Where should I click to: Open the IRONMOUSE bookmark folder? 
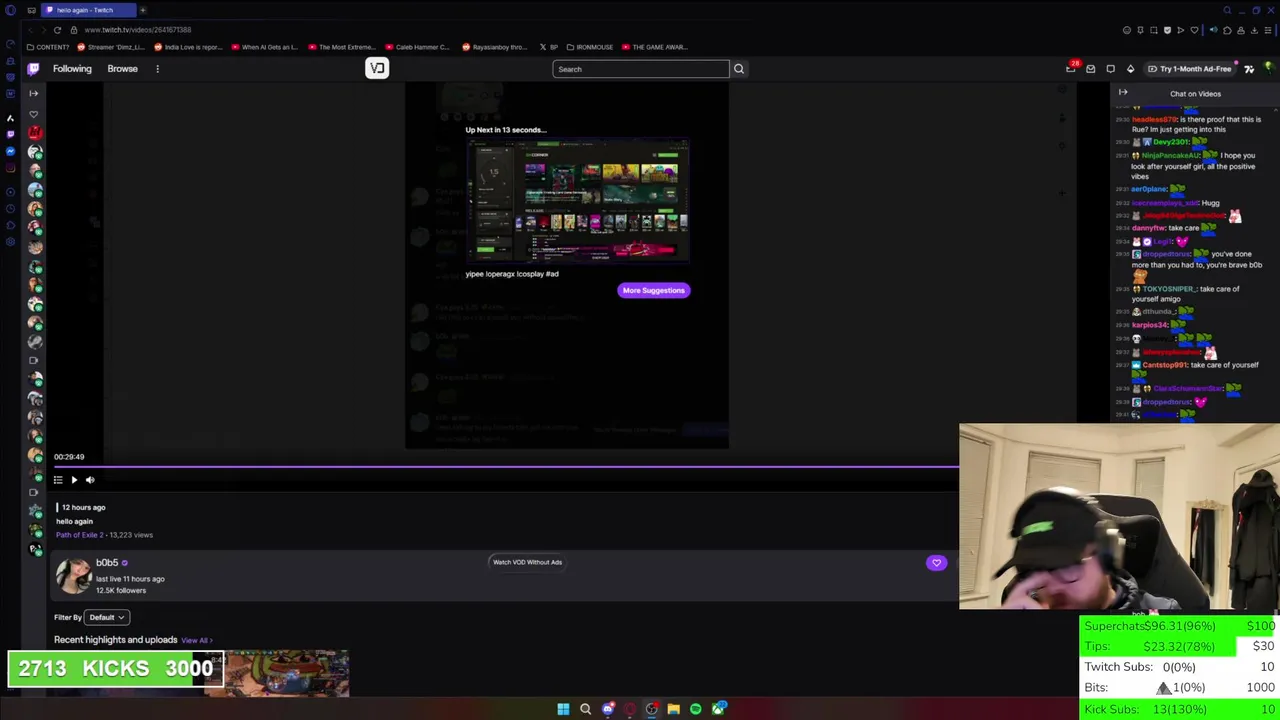pos(590,47)
